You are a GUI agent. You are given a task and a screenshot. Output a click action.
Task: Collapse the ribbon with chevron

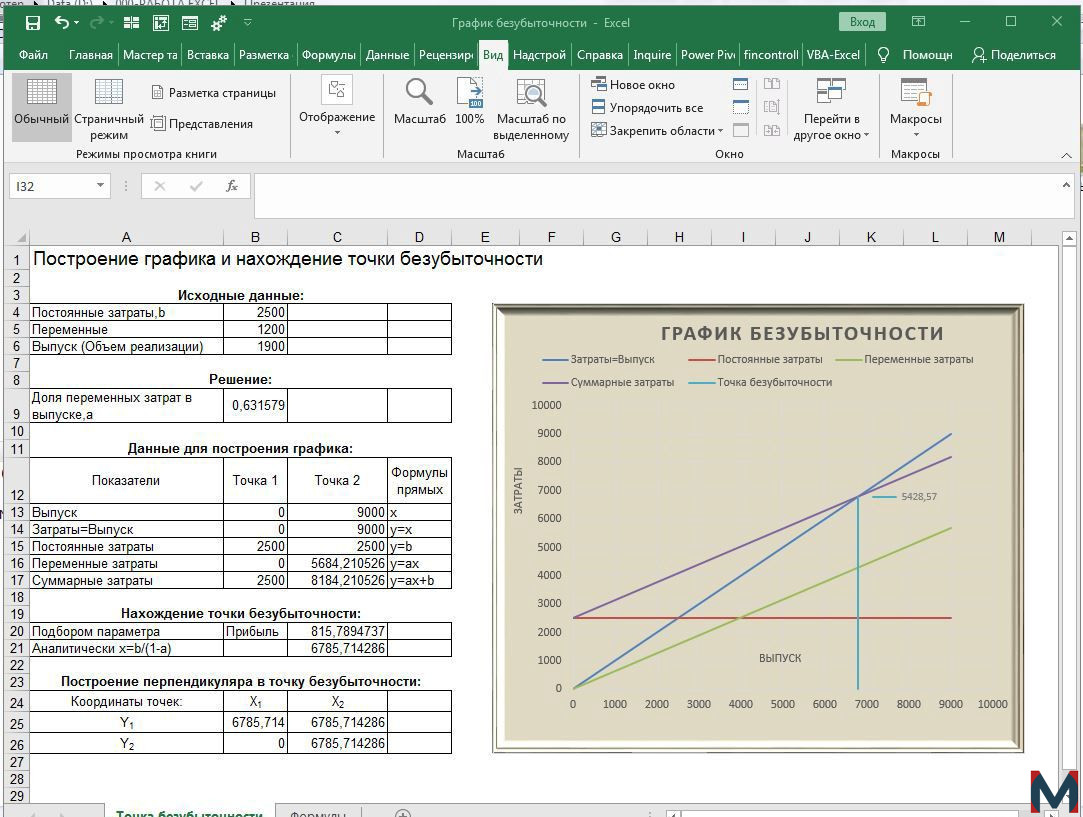[1066, 155]
